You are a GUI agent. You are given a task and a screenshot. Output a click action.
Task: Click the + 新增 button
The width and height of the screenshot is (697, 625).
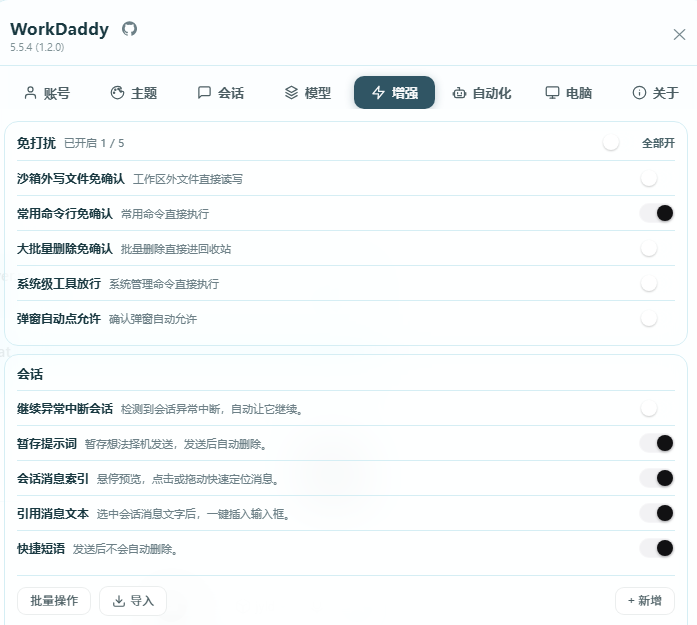pos(645,601)
